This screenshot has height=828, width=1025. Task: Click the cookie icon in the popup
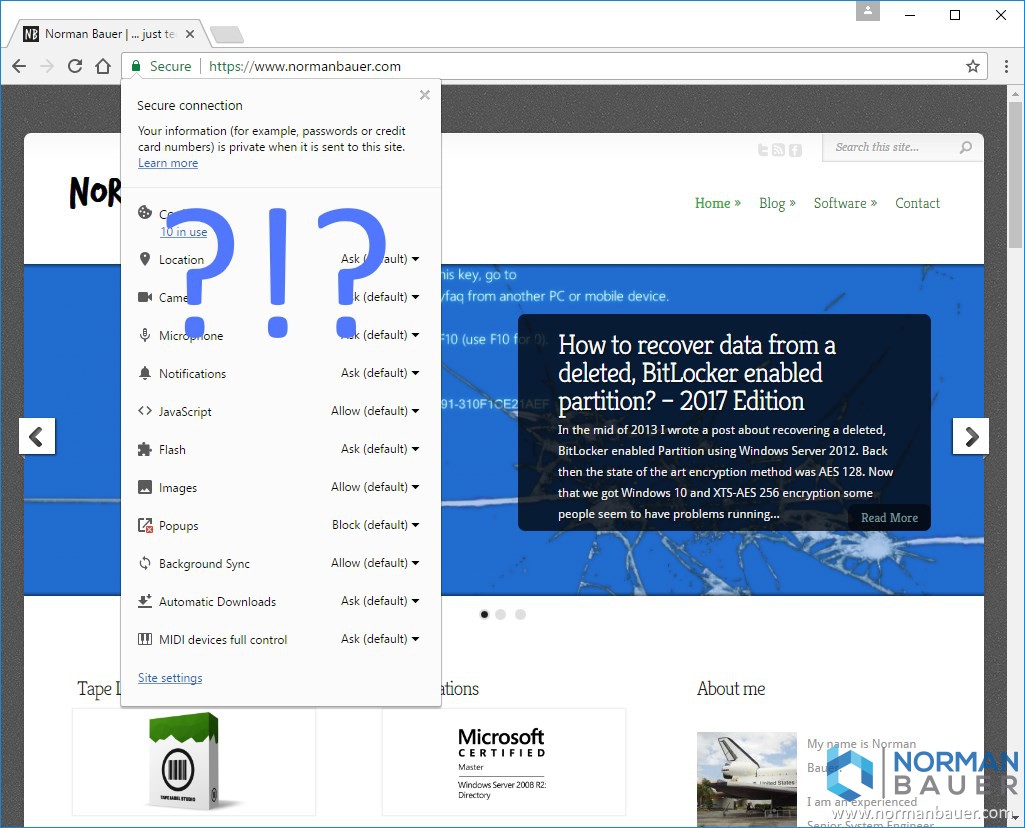pos(145,212)
